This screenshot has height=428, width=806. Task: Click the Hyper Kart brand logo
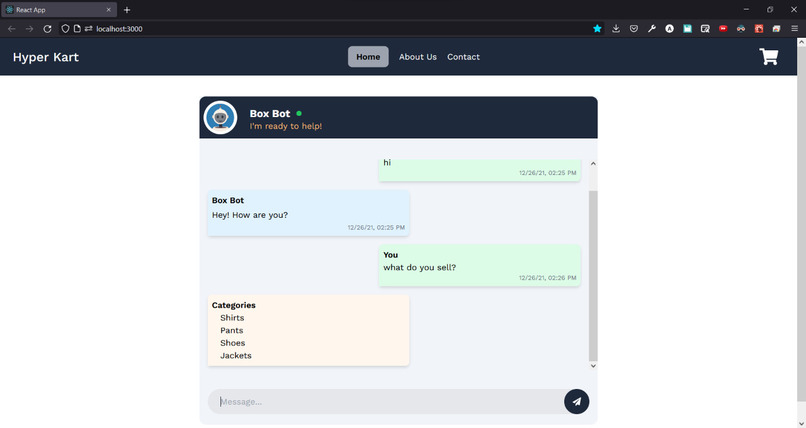coord(46,57)
